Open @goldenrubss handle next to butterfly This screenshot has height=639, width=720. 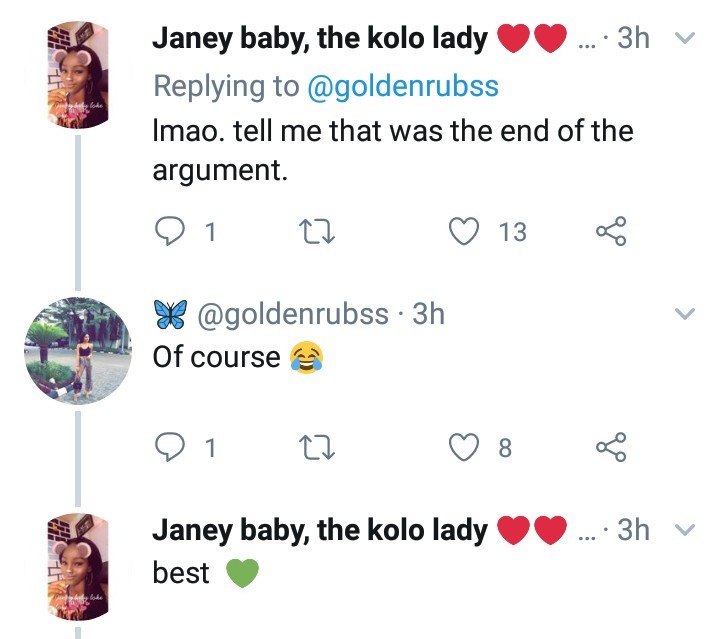(x=293, y=314)
